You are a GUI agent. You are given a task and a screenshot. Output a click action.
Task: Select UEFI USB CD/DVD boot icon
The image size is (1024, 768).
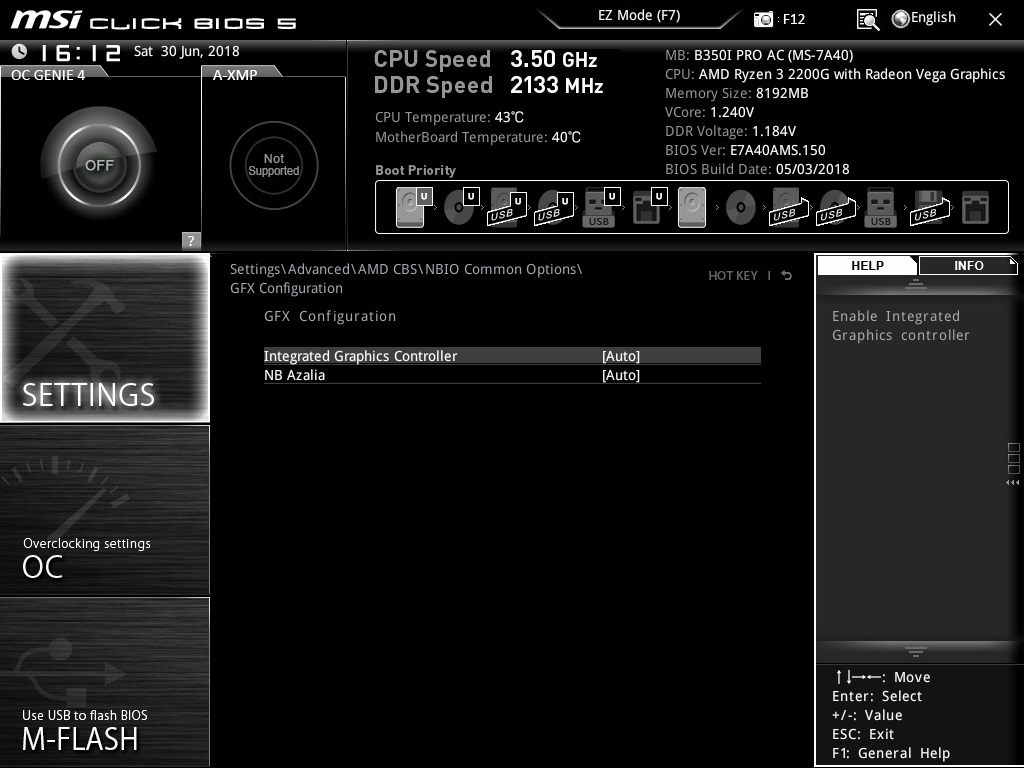click(x=554, y=208)
